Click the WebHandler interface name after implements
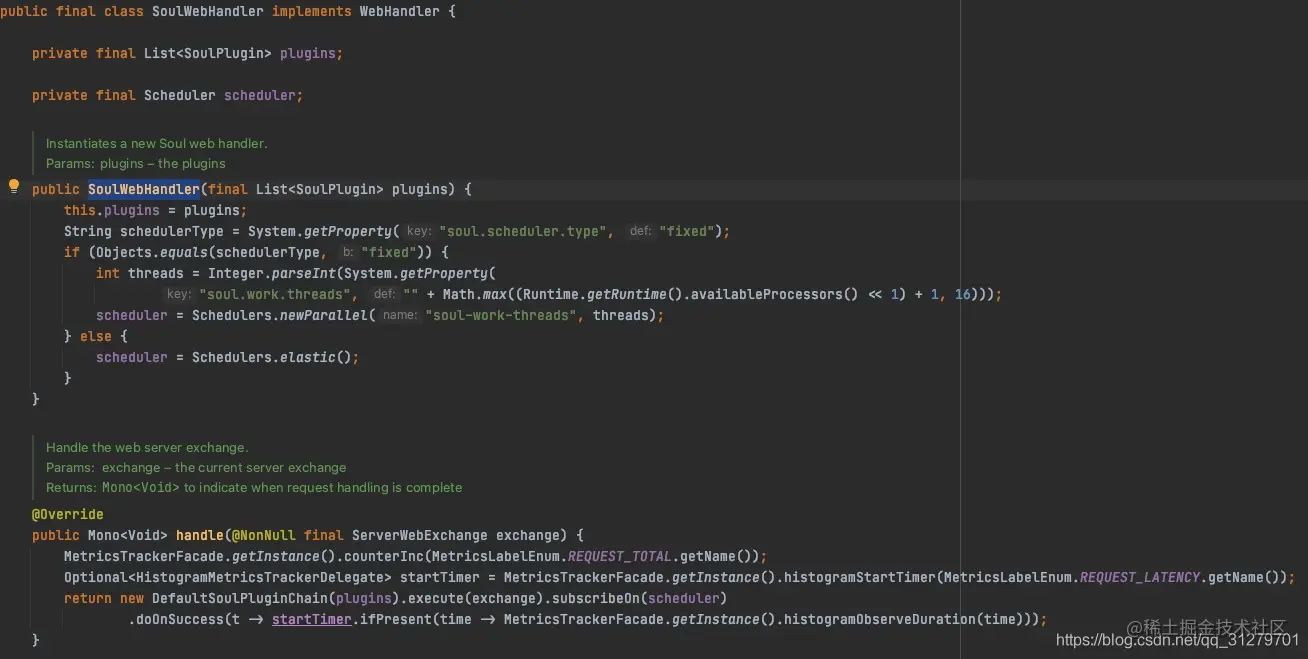Image resolution: width=1308 pixels, height=659 pixels. [400, 12]
